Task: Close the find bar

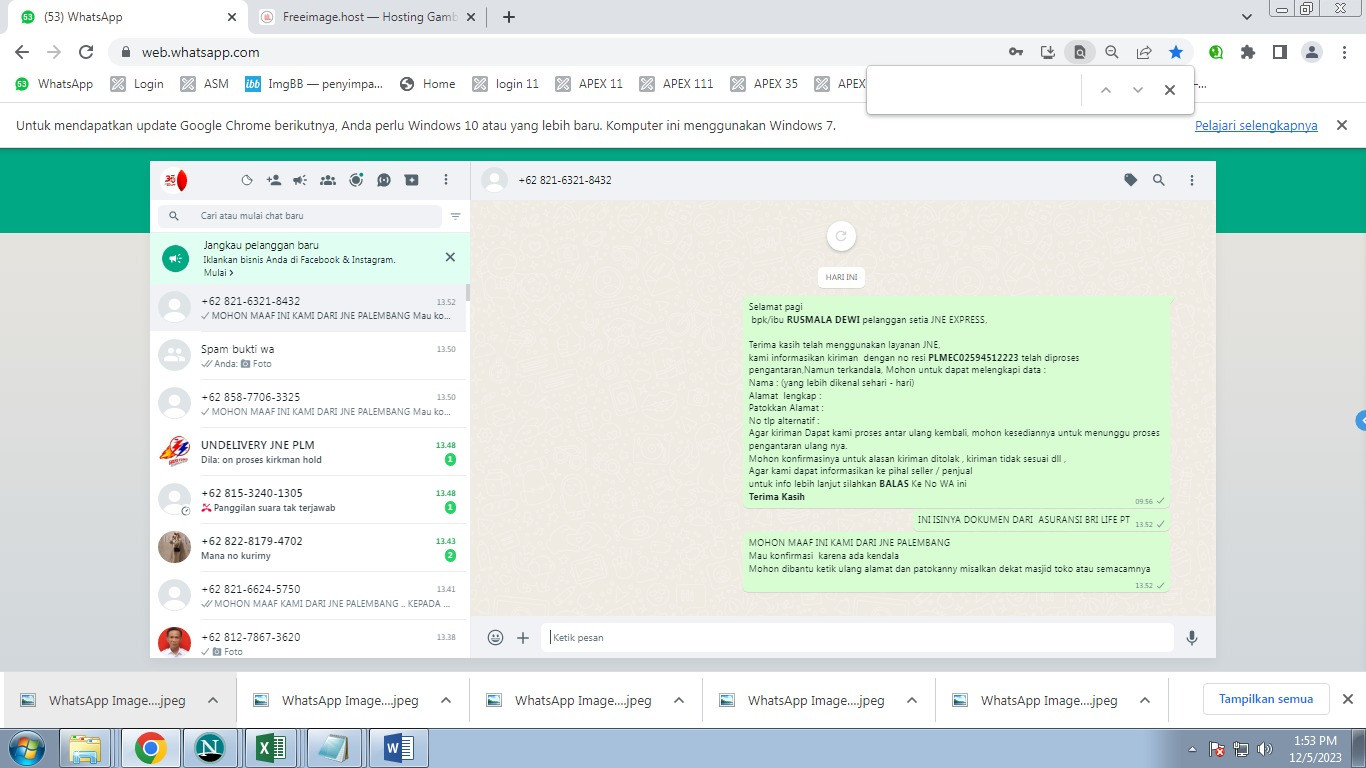Action: pos(1169,90)
